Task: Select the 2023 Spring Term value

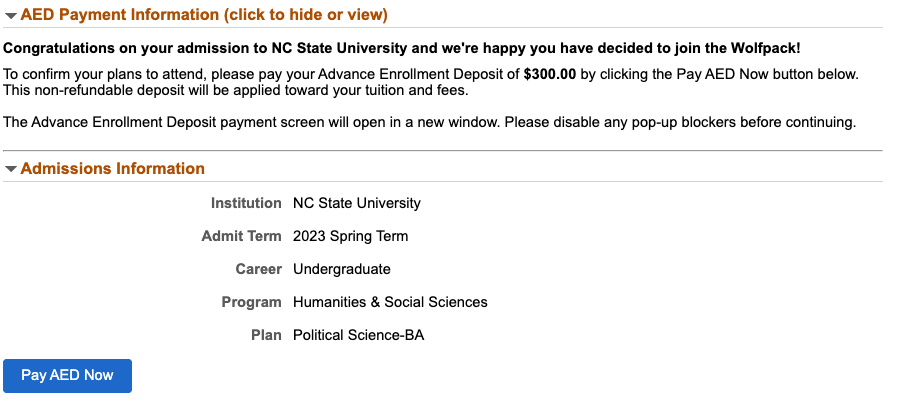Action: tap(350, 236)
